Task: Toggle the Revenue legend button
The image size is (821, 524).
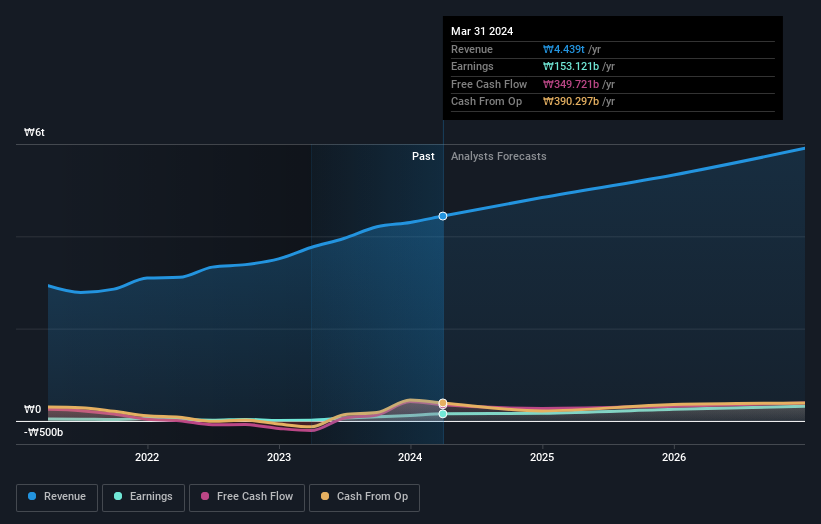Action: pos(57,497)
